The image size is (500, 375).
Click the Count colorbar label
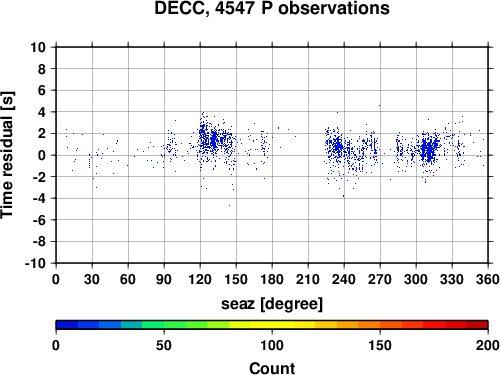[x=272, y=368]
